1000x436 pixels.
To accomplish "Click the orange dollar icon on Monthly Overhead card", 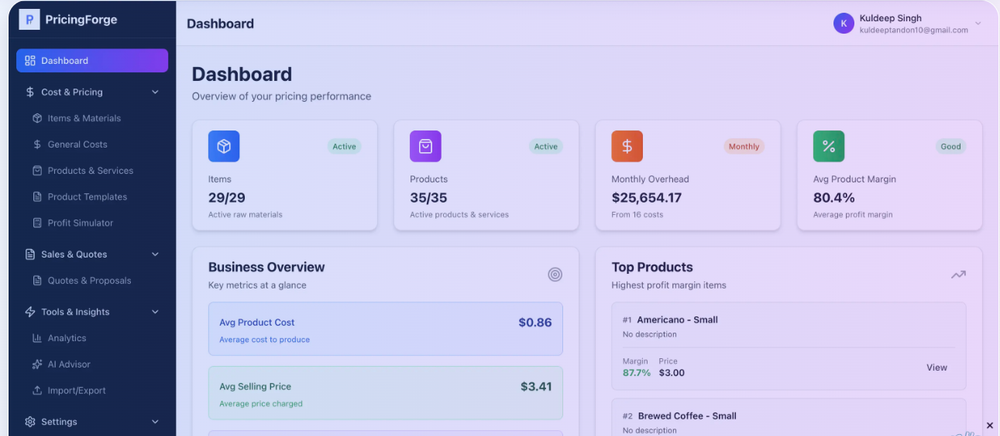I will pyautogui.click(x=627, y=146).
